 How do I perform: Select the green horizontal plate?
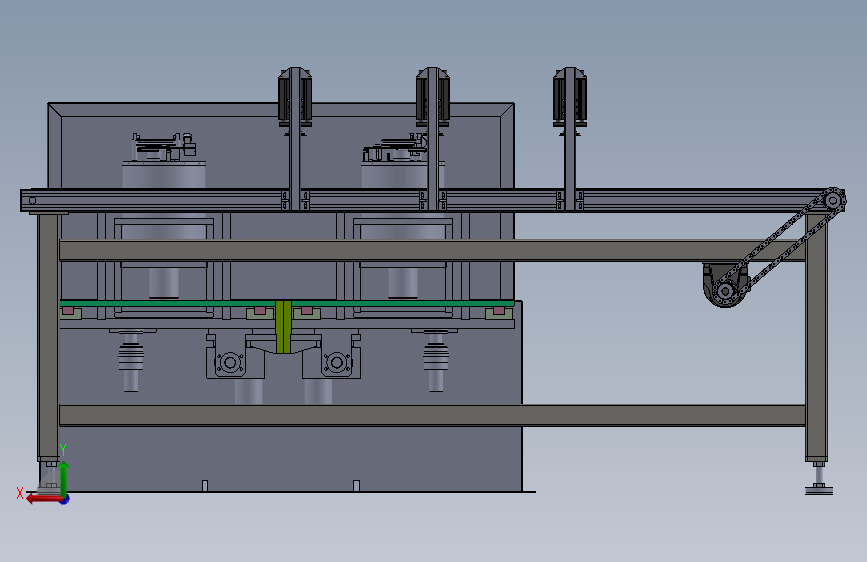tap(286, 303)
